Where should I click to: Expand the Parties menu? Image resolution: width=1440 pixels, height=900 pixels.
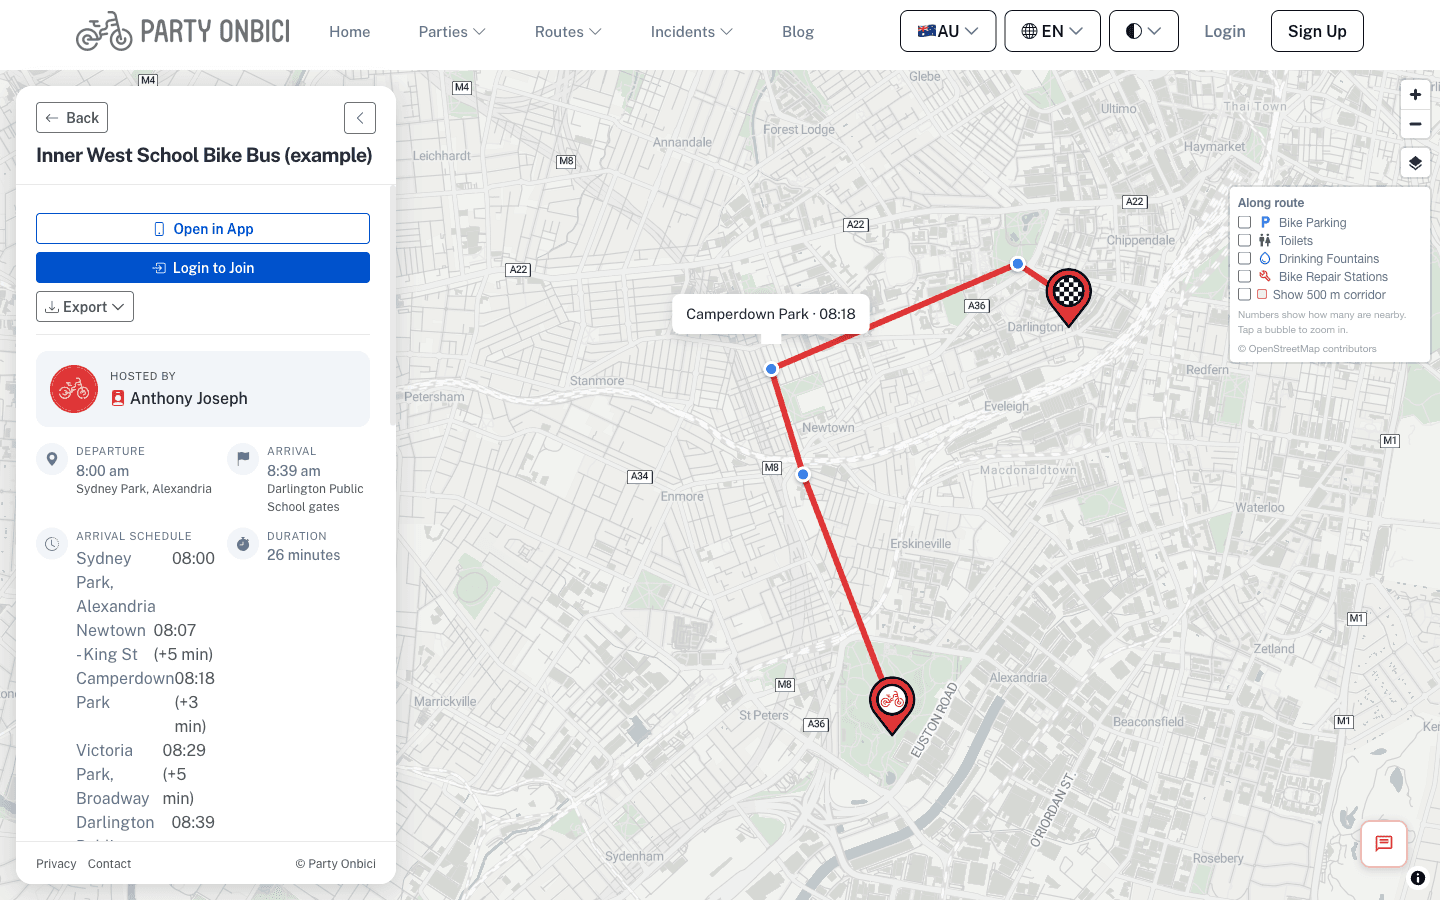pyautogui.click(x=452, y=32)
